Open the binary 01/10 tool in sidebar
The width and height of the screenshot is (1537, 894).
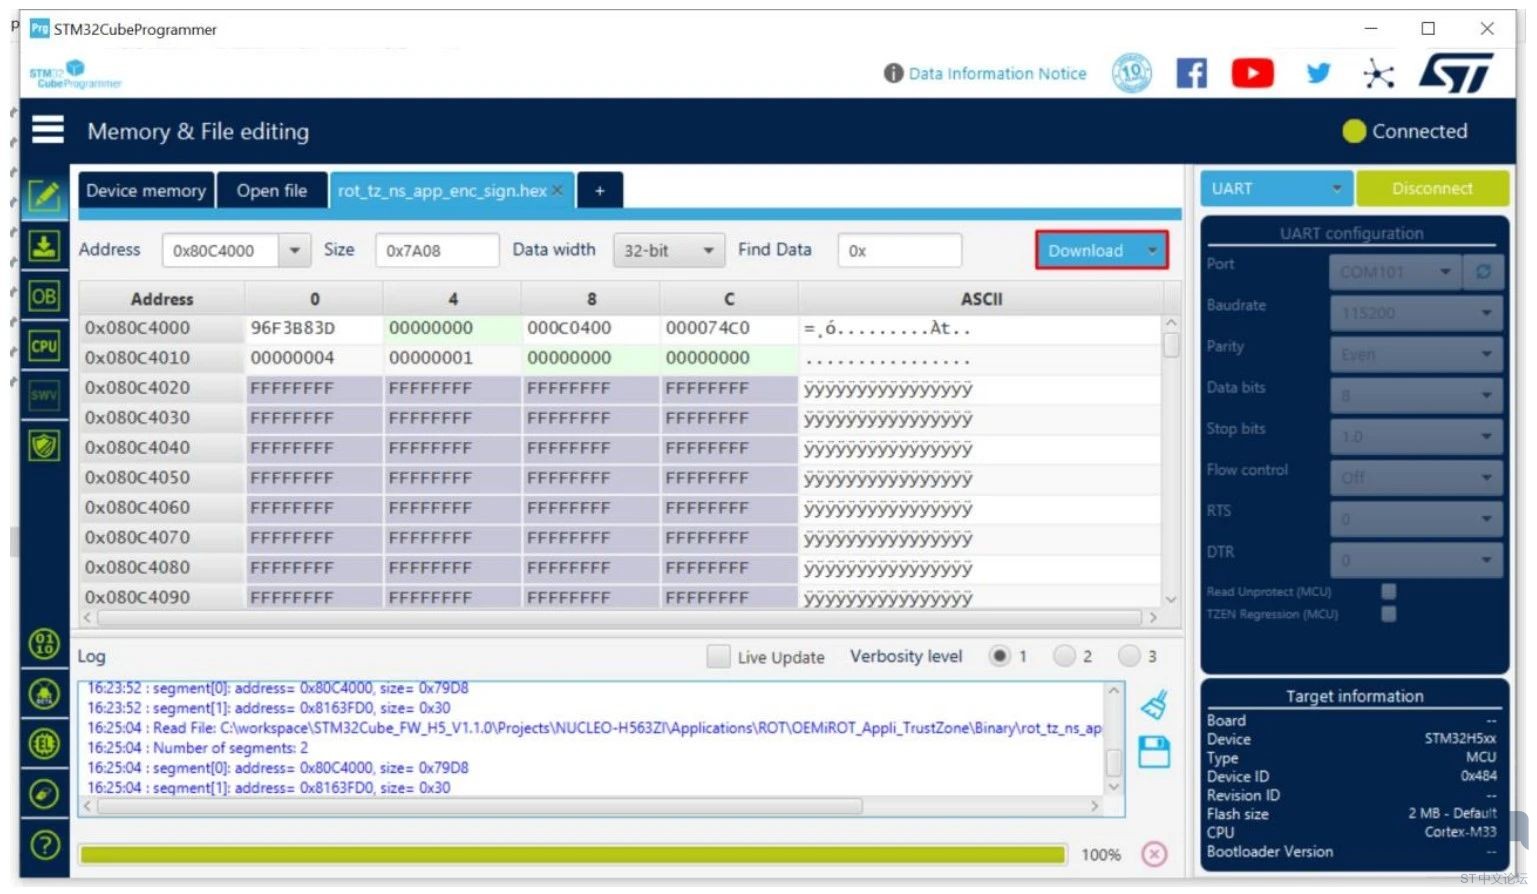tap(45, 644)
